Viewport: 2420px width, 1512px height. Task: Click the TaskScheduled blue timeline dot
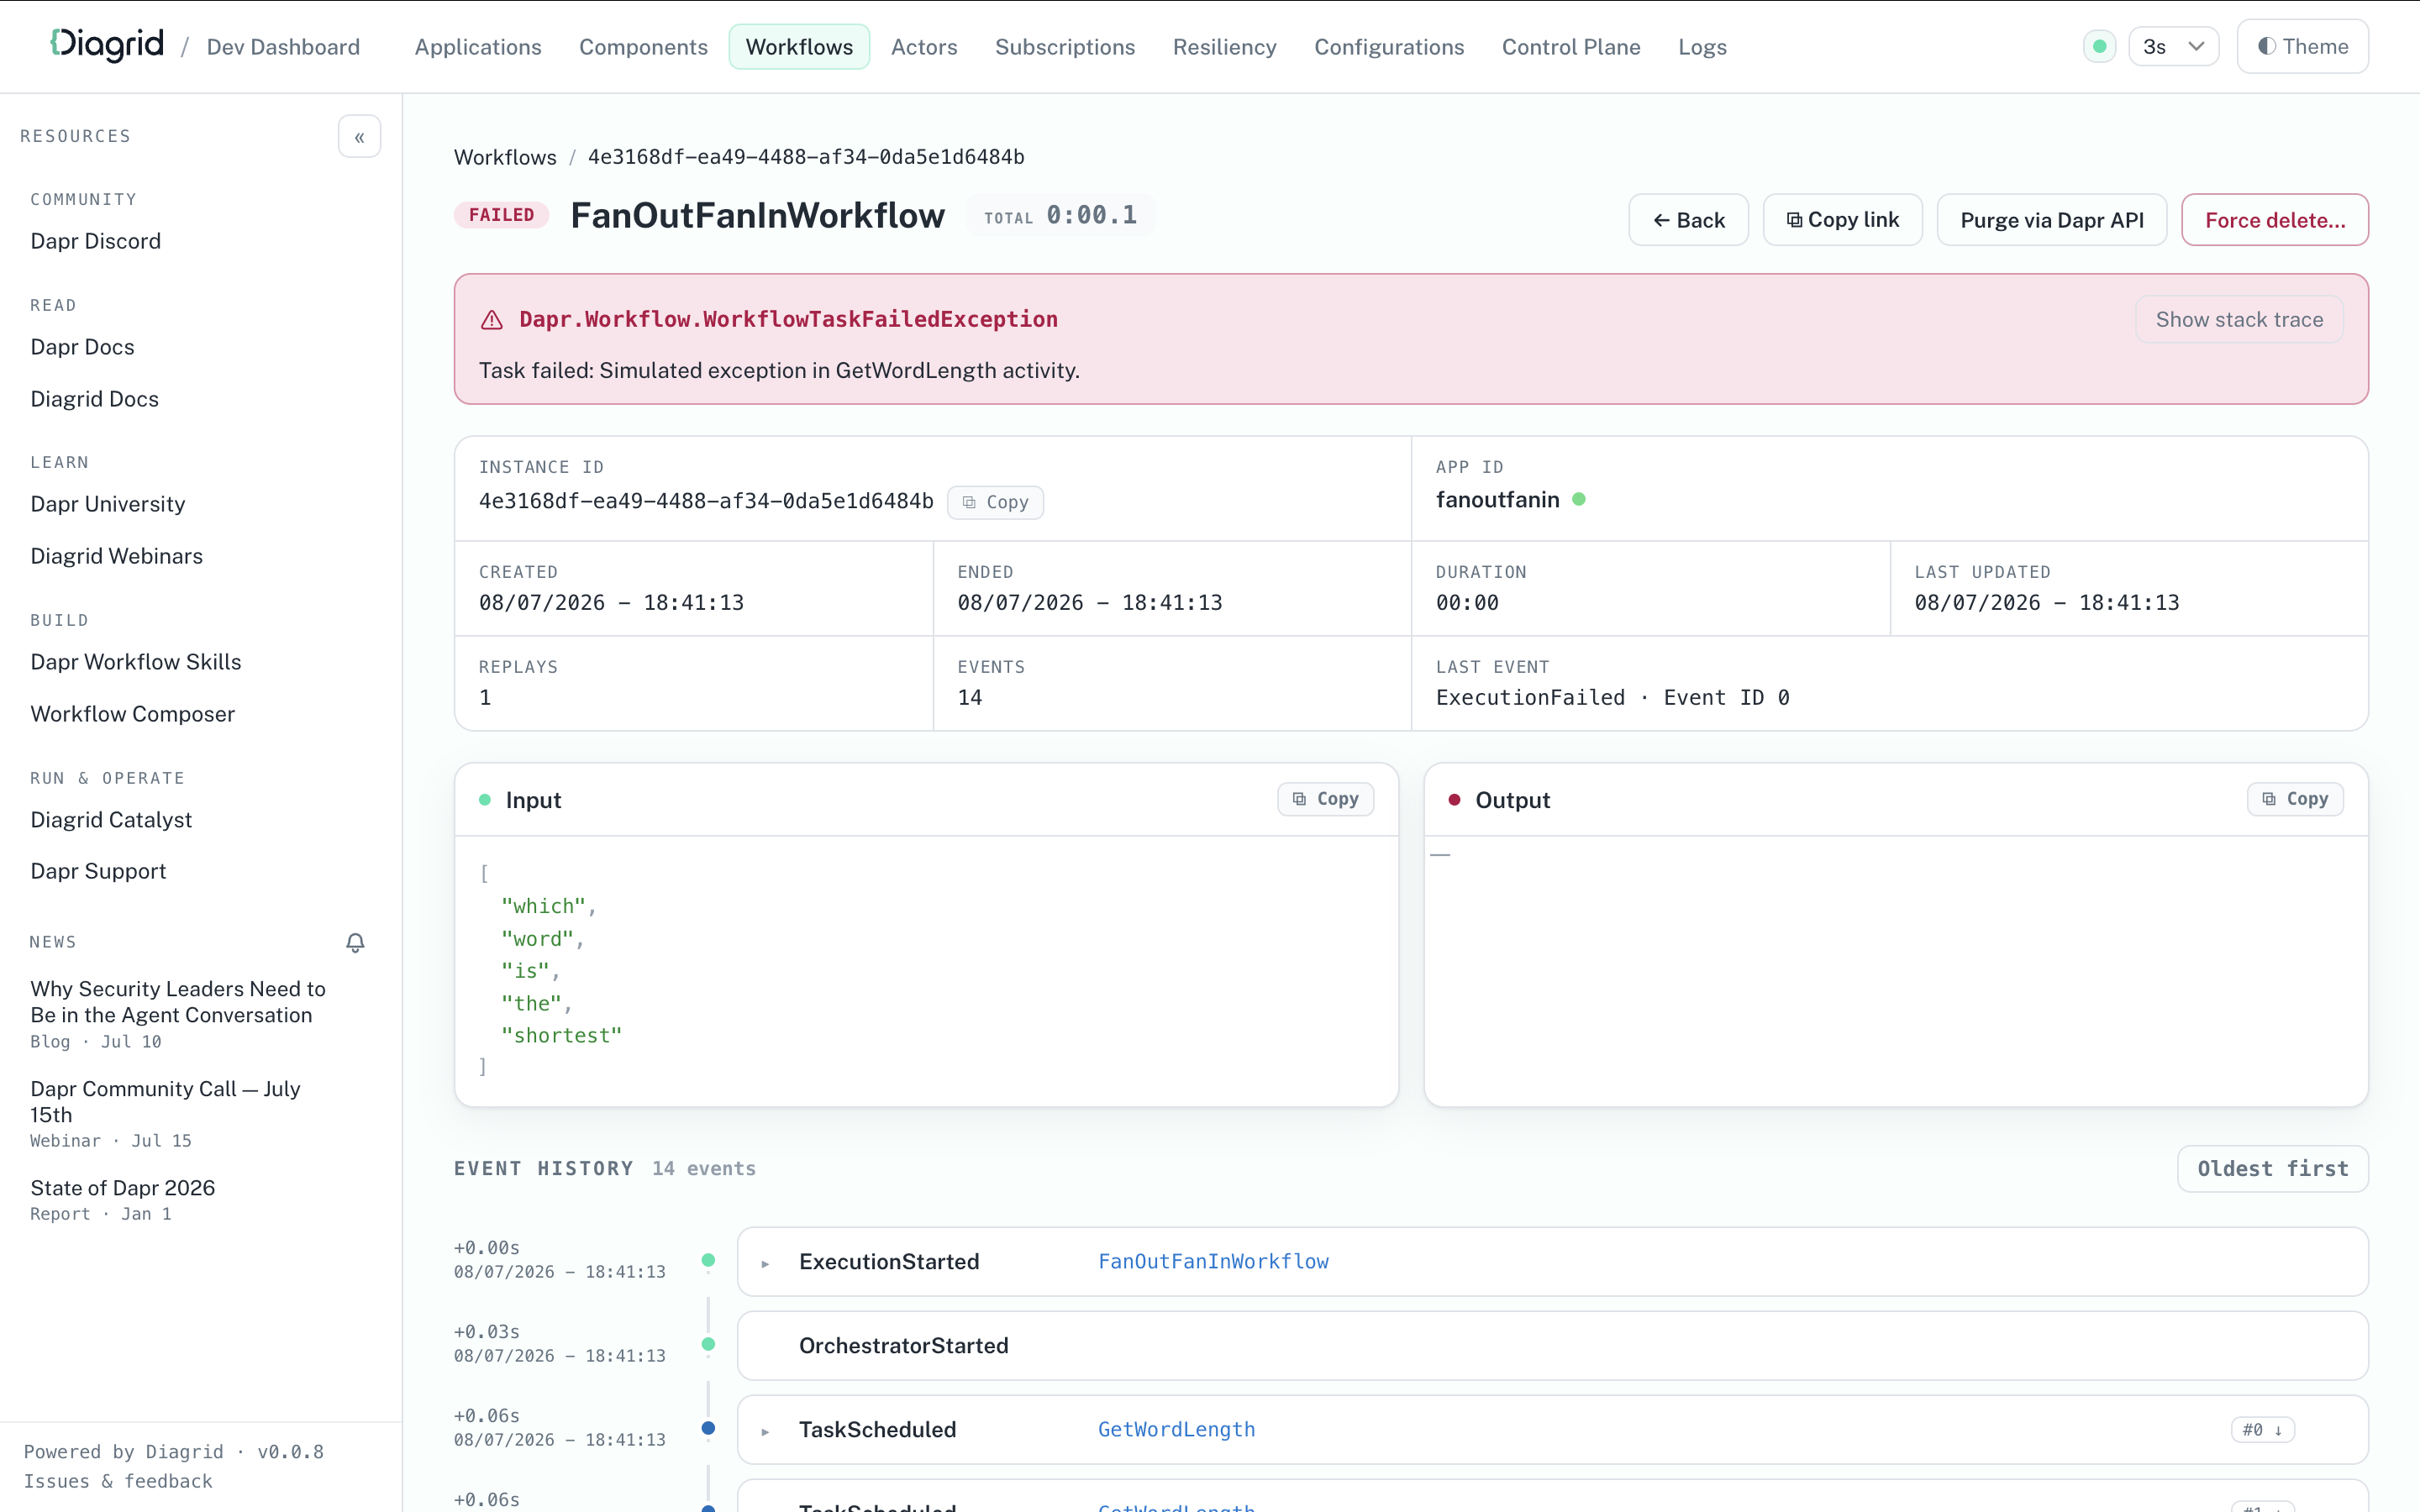click(708, 1428)
